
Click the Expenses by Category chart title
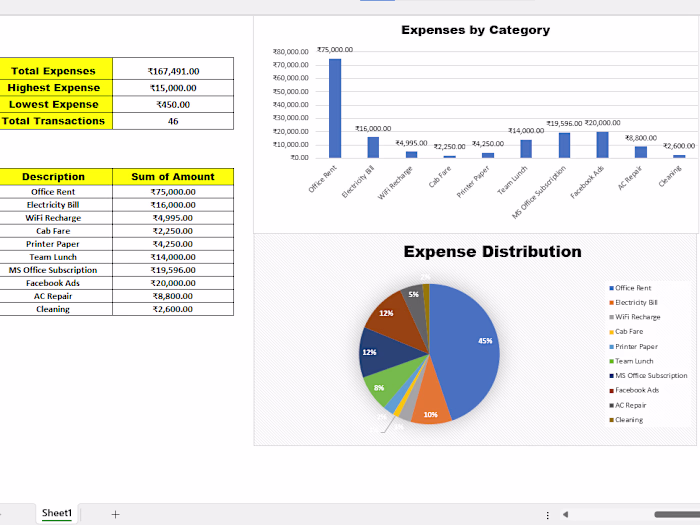[x=475, y=30]
